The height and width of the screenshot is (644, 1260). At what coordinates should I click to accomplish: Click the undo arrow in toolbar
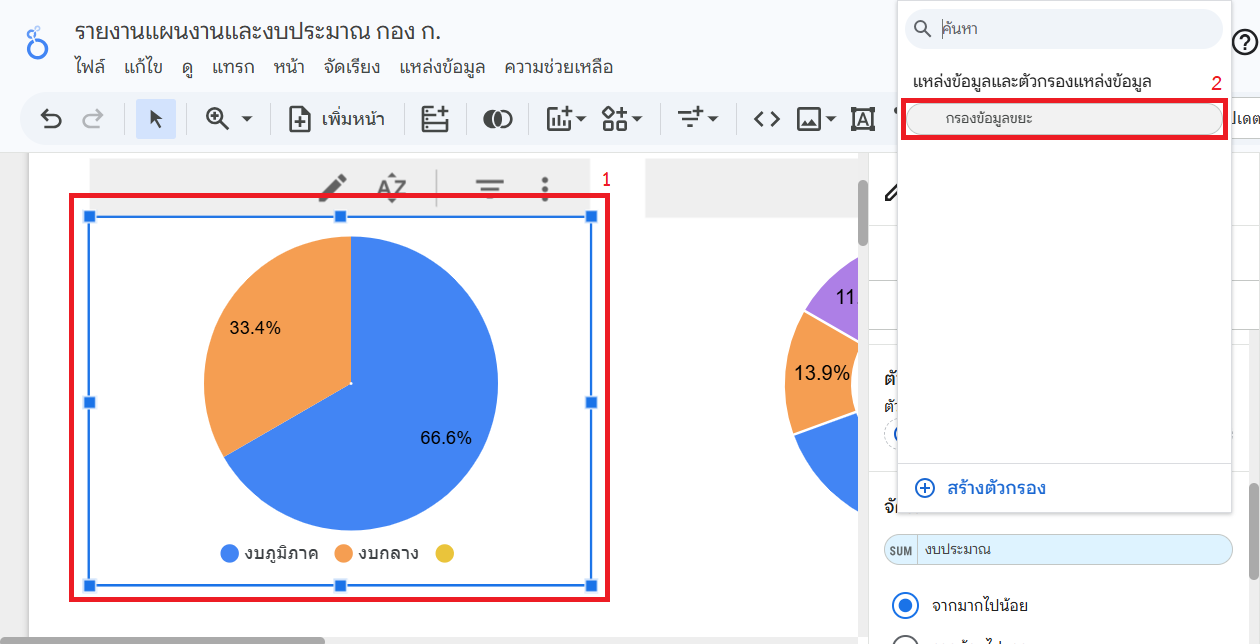(51, 119)
